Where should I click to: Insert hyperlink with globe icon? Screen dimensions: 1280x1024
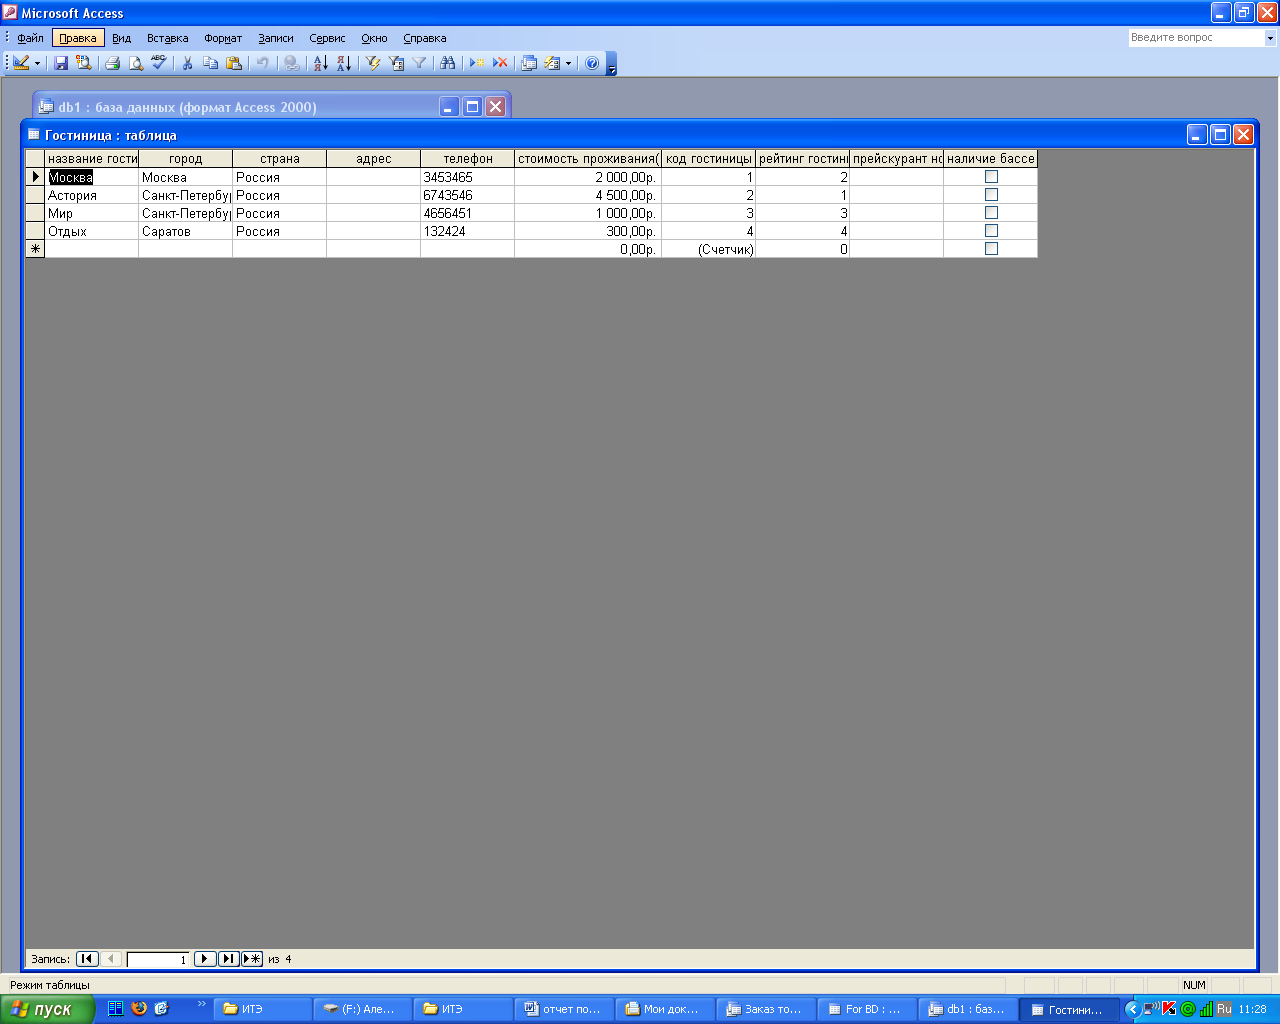pyautogui.click(x=291, y=63)
